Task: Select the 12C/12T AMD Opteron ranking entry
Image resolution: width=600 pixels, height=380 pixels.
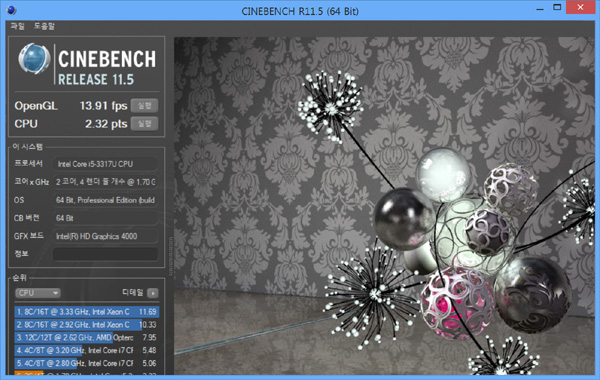Action: 86,338
